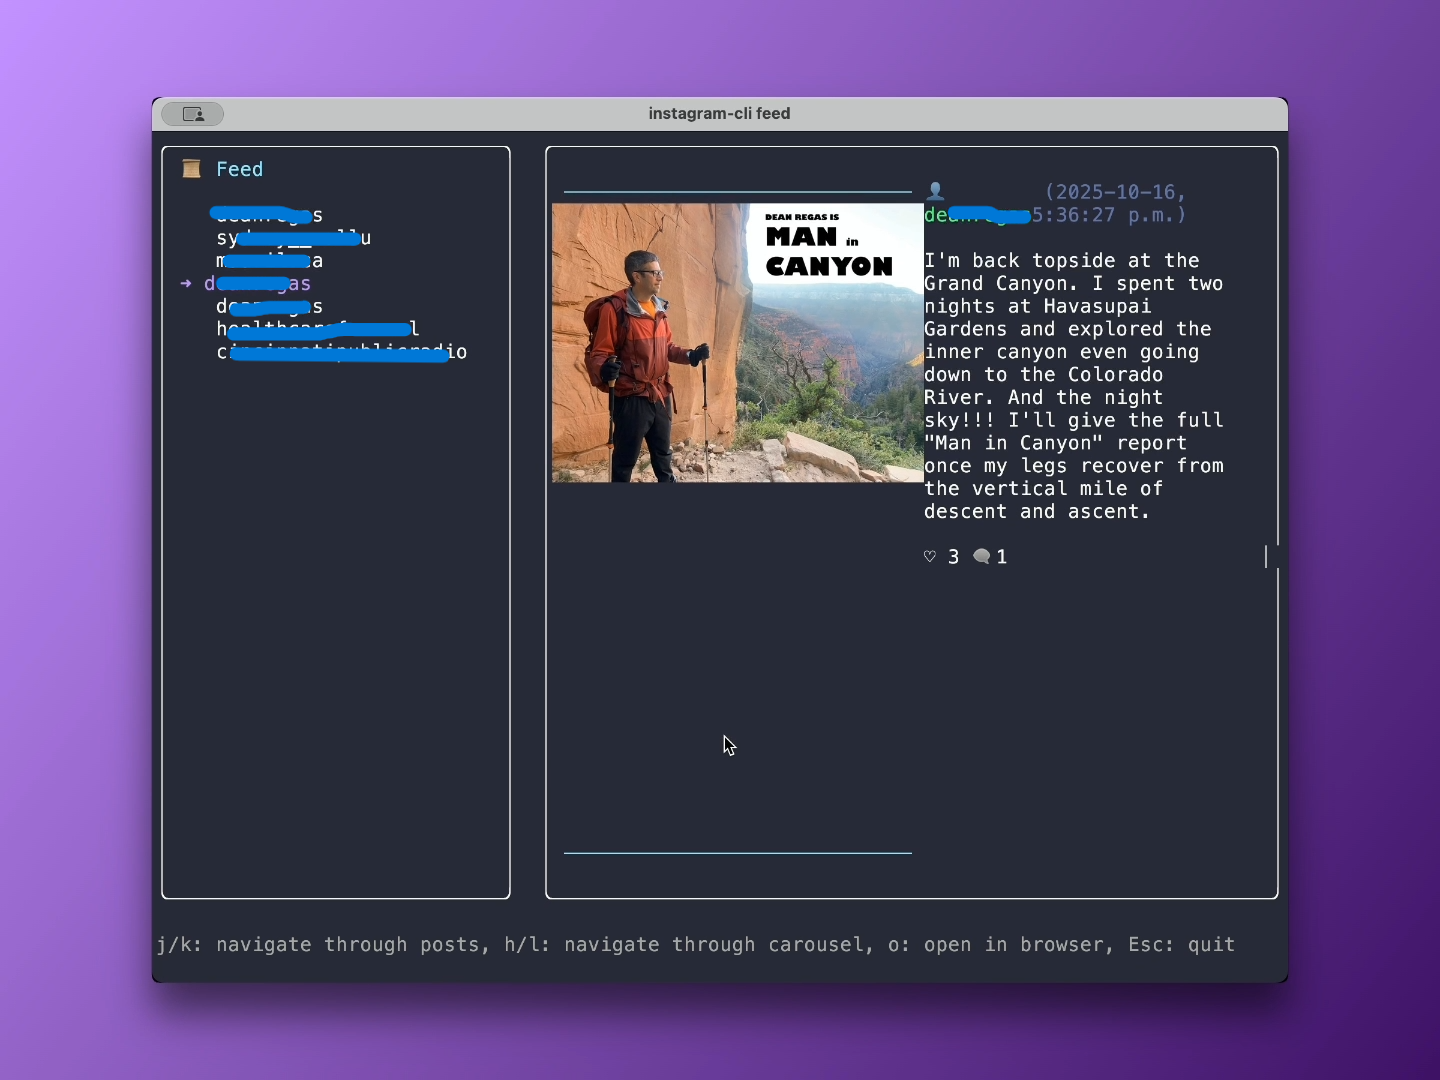Open the "Man in Canyon" post image
This screenshot has width=1440, height=1080.
tap(737, 343)
